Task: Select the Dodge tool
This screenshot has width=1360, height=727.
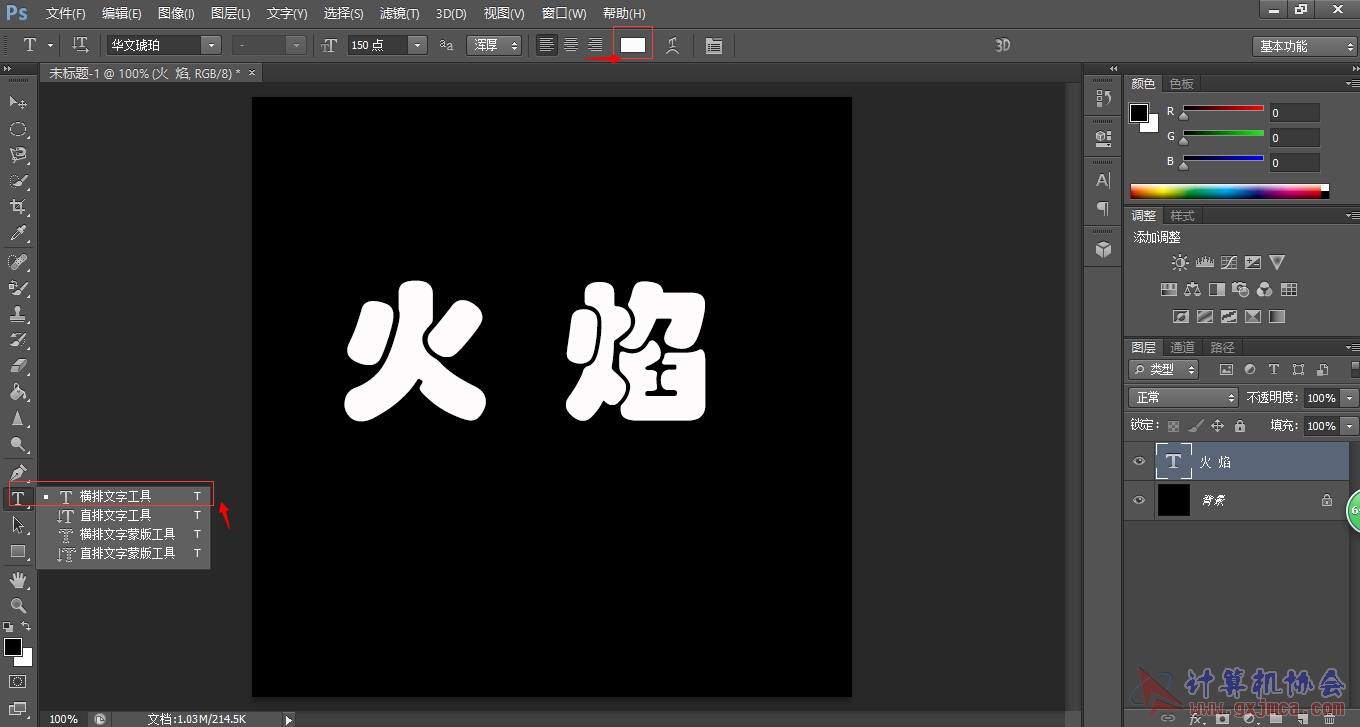Action: tap(18, 445)
